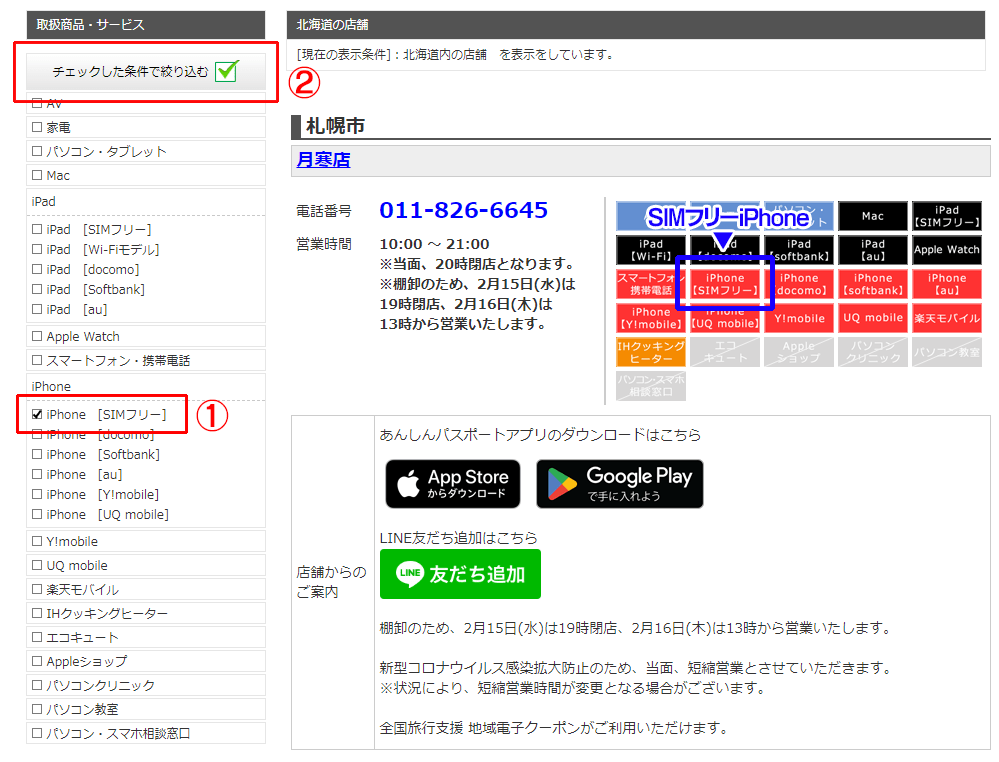Tick the UQ mobile sidebar checkbox
The width and height of the screenshot is (999, 762).
[x=37, y=566]
